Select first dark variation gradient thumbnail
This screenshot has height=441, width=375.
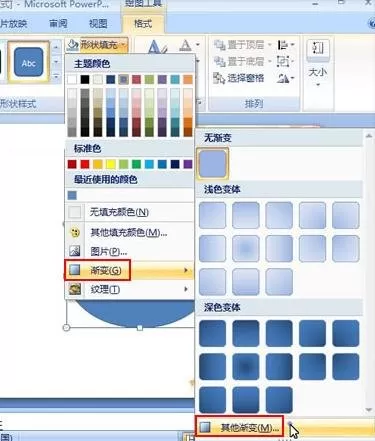213,333
